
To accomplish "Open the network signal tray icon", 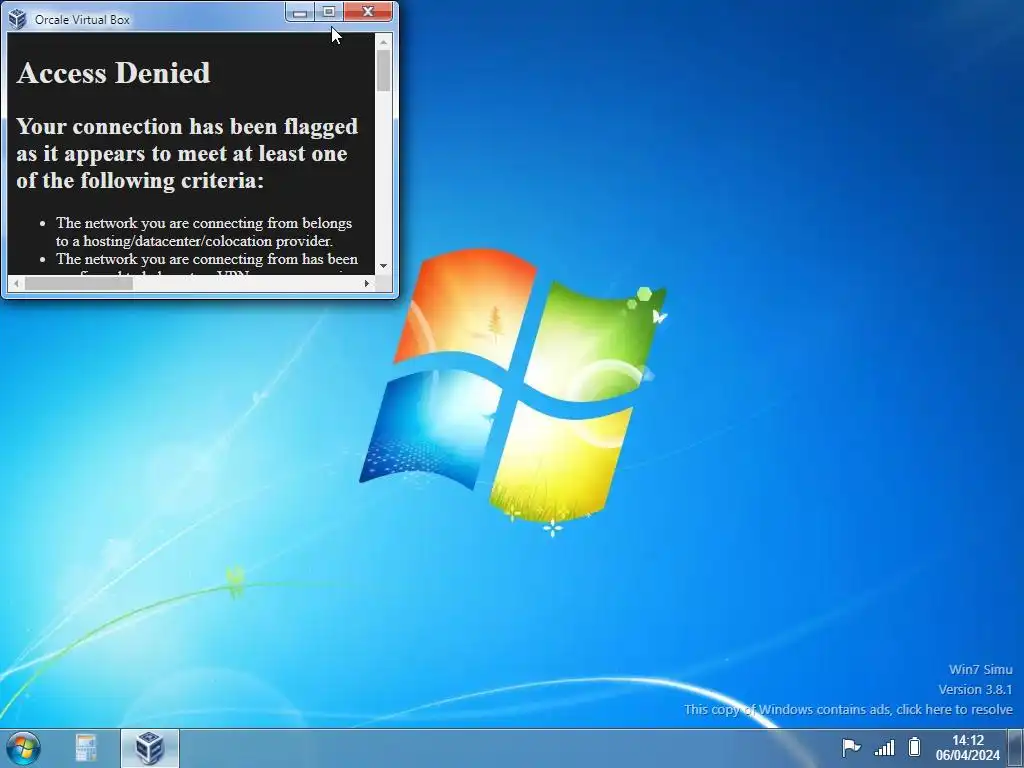I will coord(884,747).
